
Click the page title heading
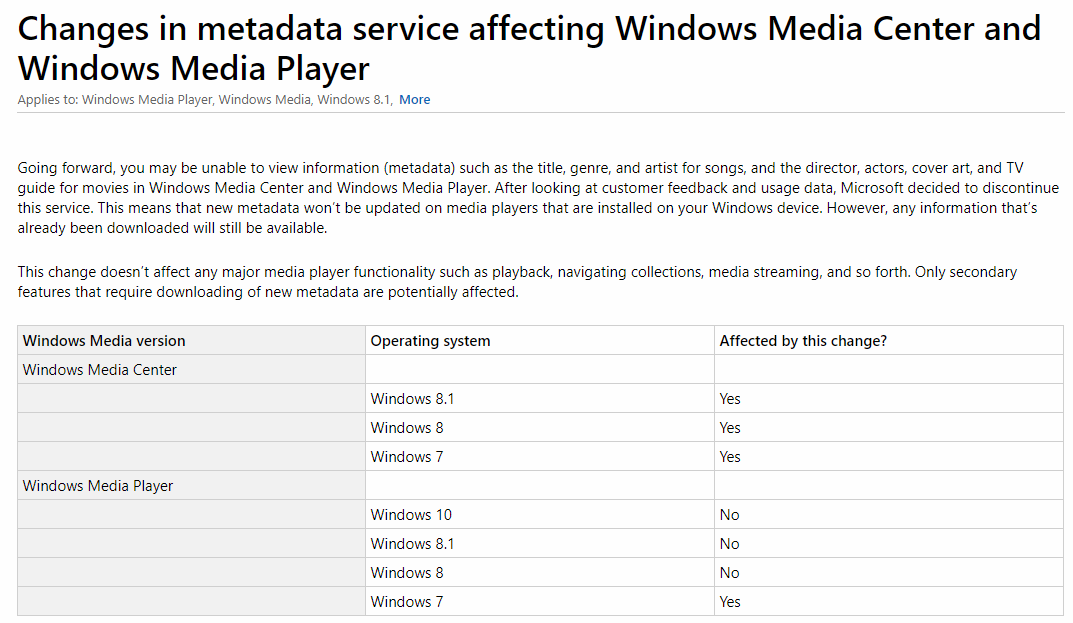529,48
